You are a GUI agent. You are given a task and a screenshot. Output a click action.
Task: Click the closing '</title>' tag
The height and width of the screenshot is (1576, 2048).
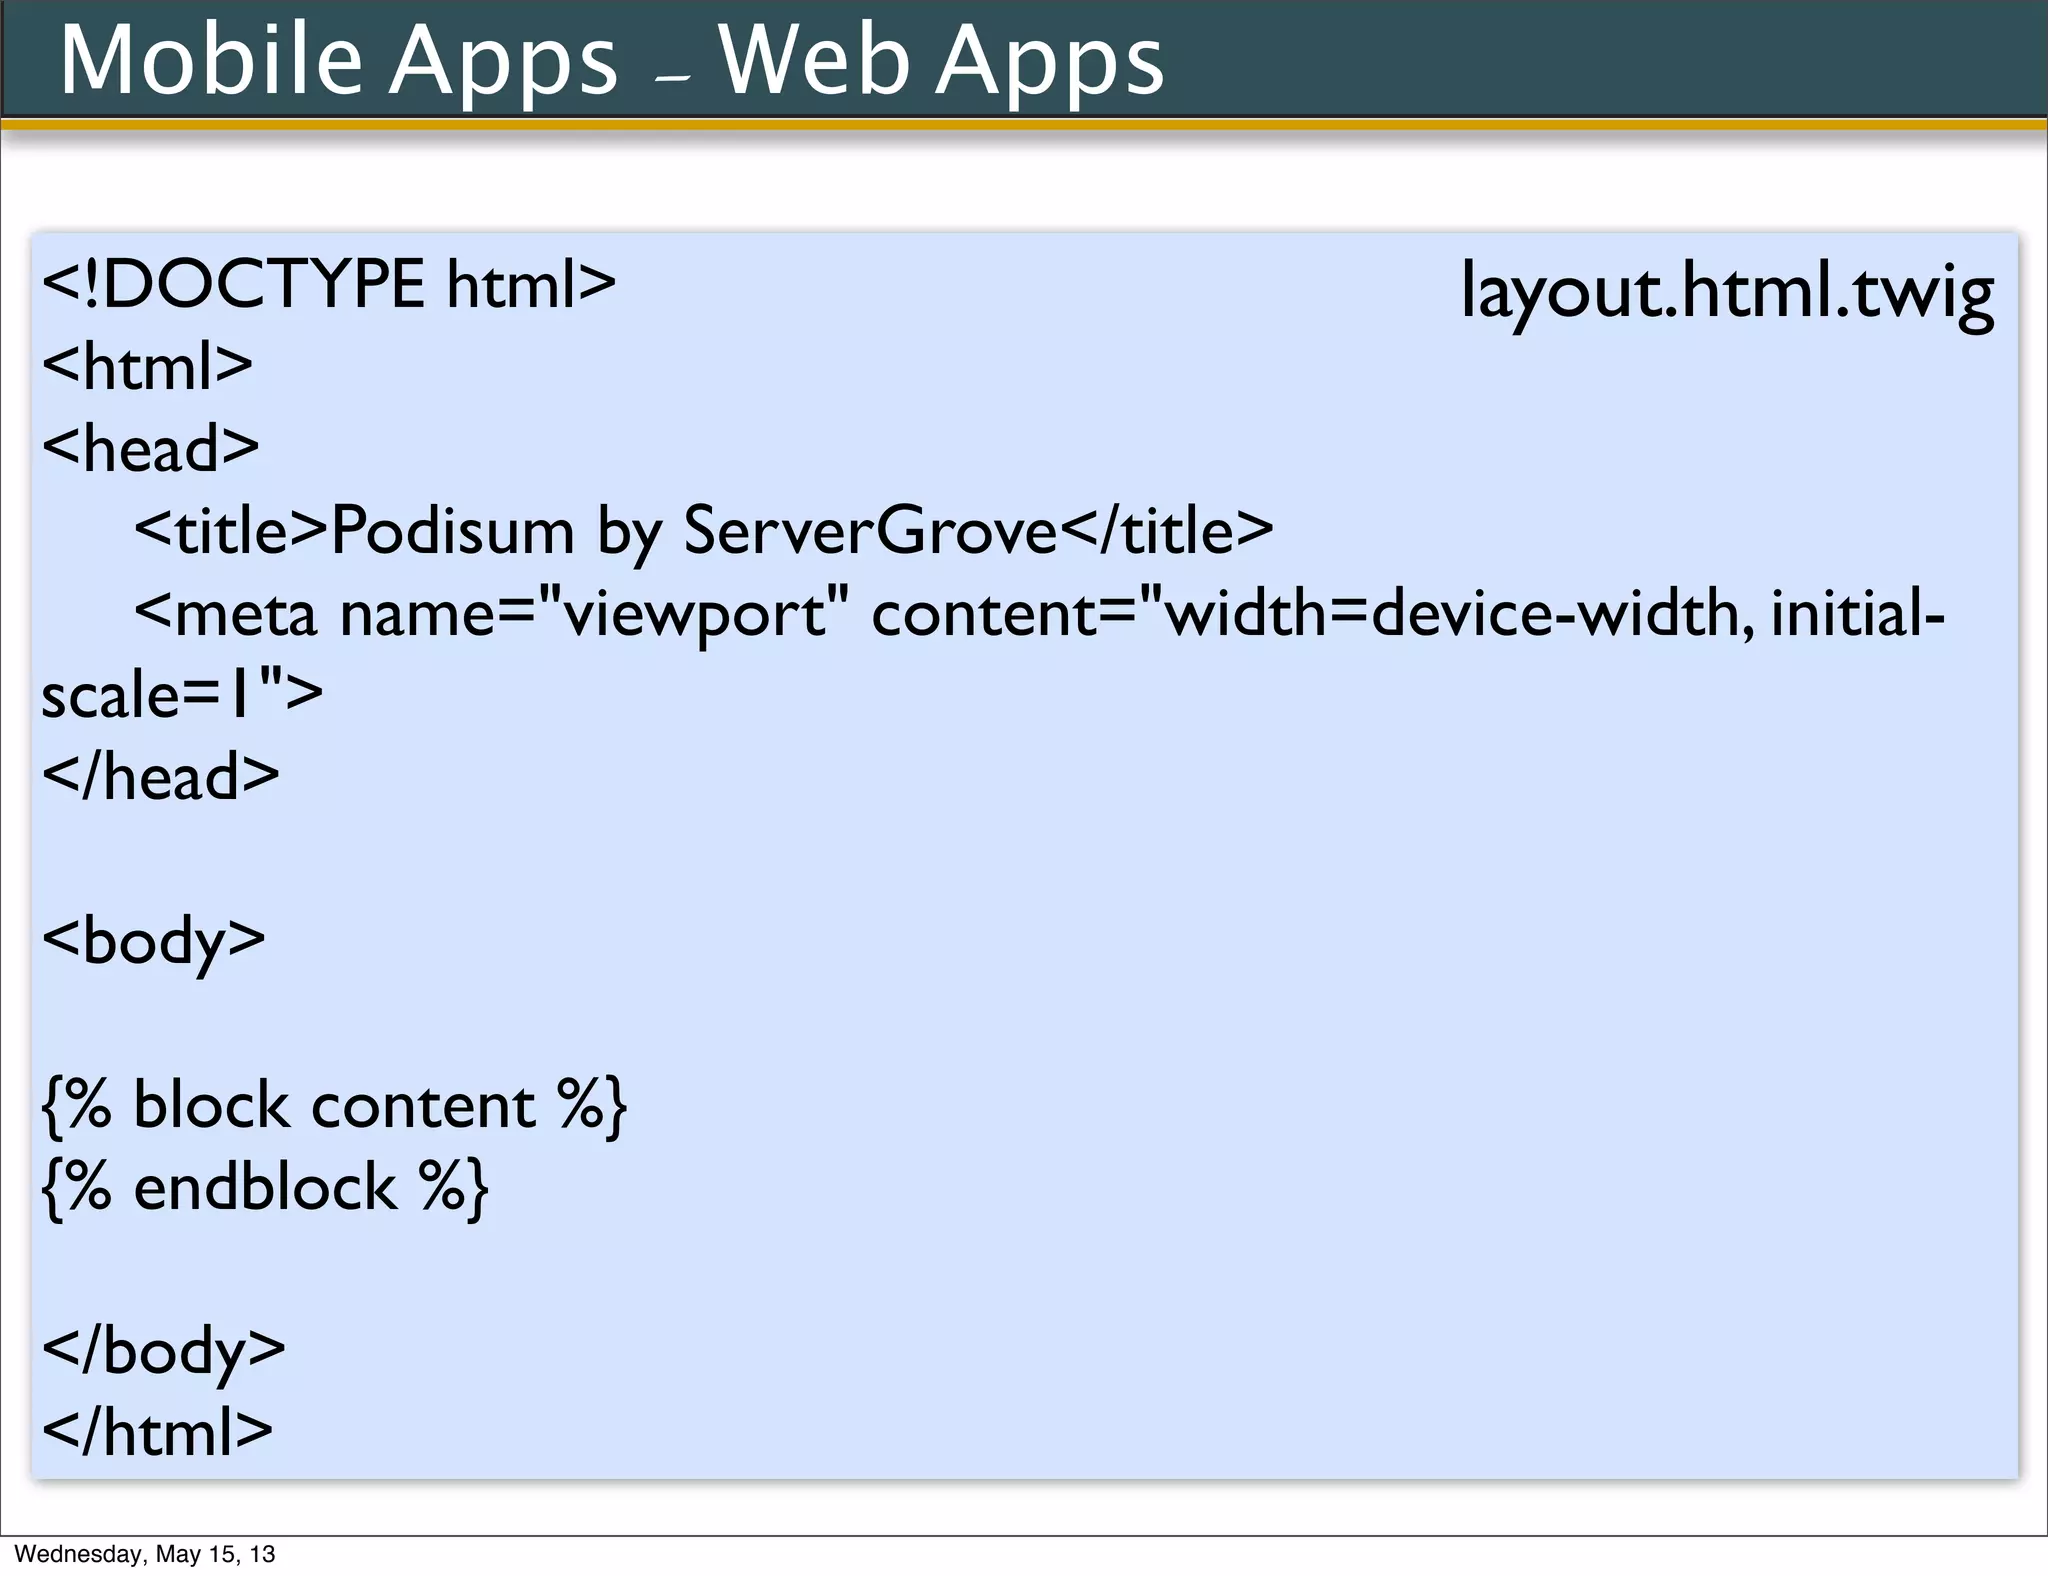tap(1166, 530)
